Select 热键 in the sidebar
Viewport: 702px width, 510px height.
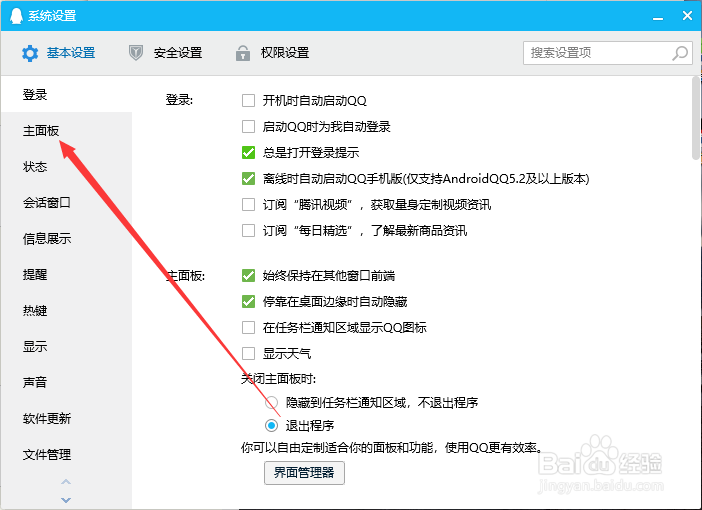pos(67,310)
